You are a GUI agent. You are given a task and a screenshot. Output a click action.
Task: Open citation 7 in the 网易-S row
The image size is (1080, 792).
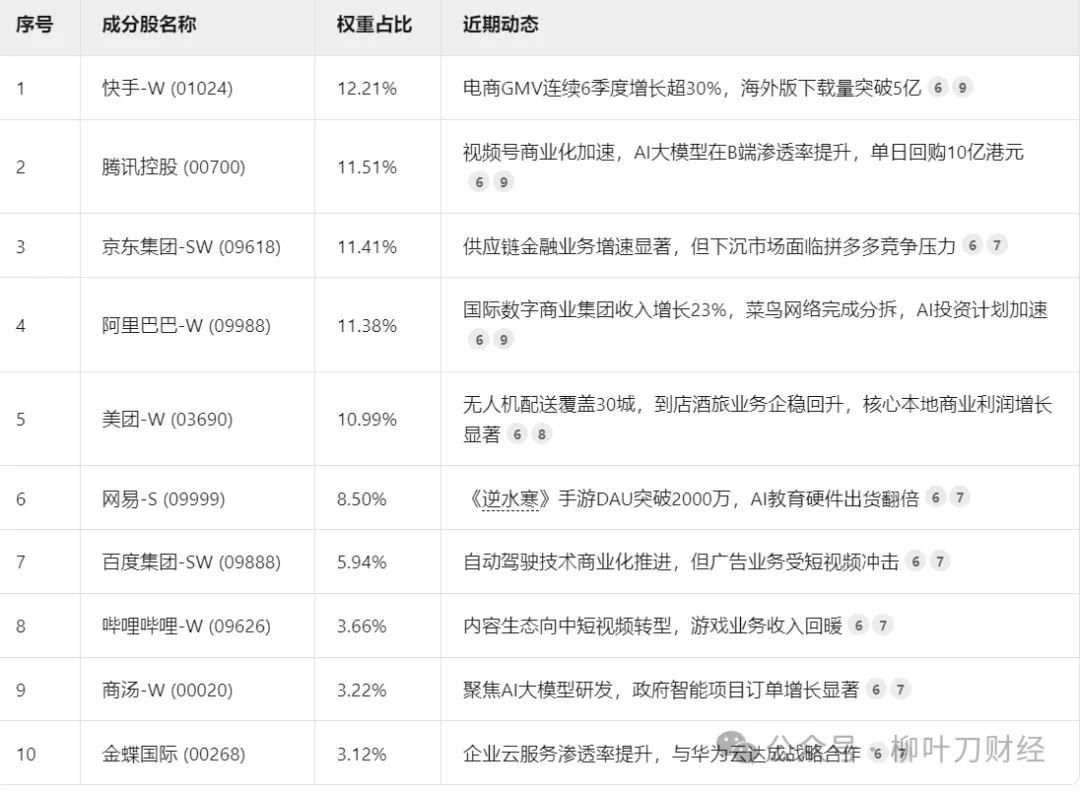click(x=959, y=497)
